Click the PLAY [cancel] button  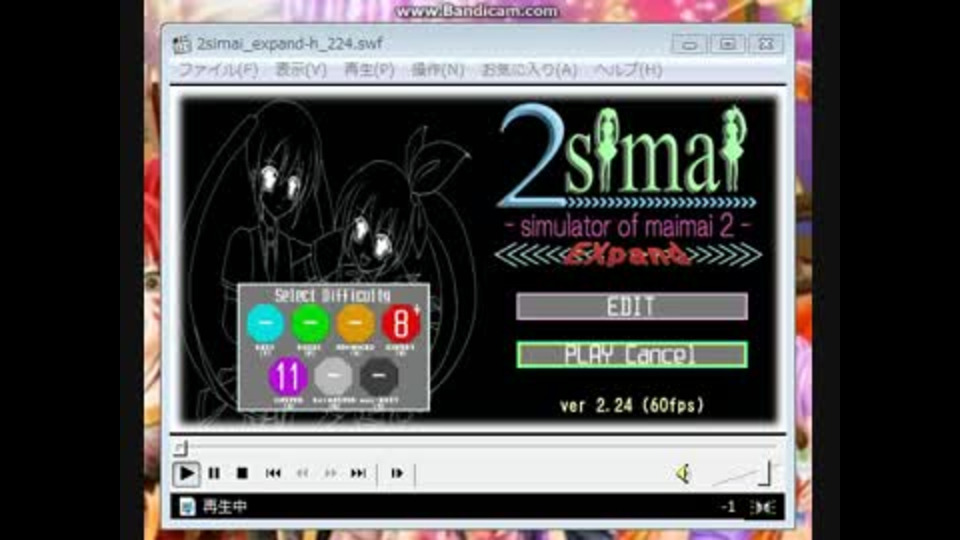click(632, 355)
